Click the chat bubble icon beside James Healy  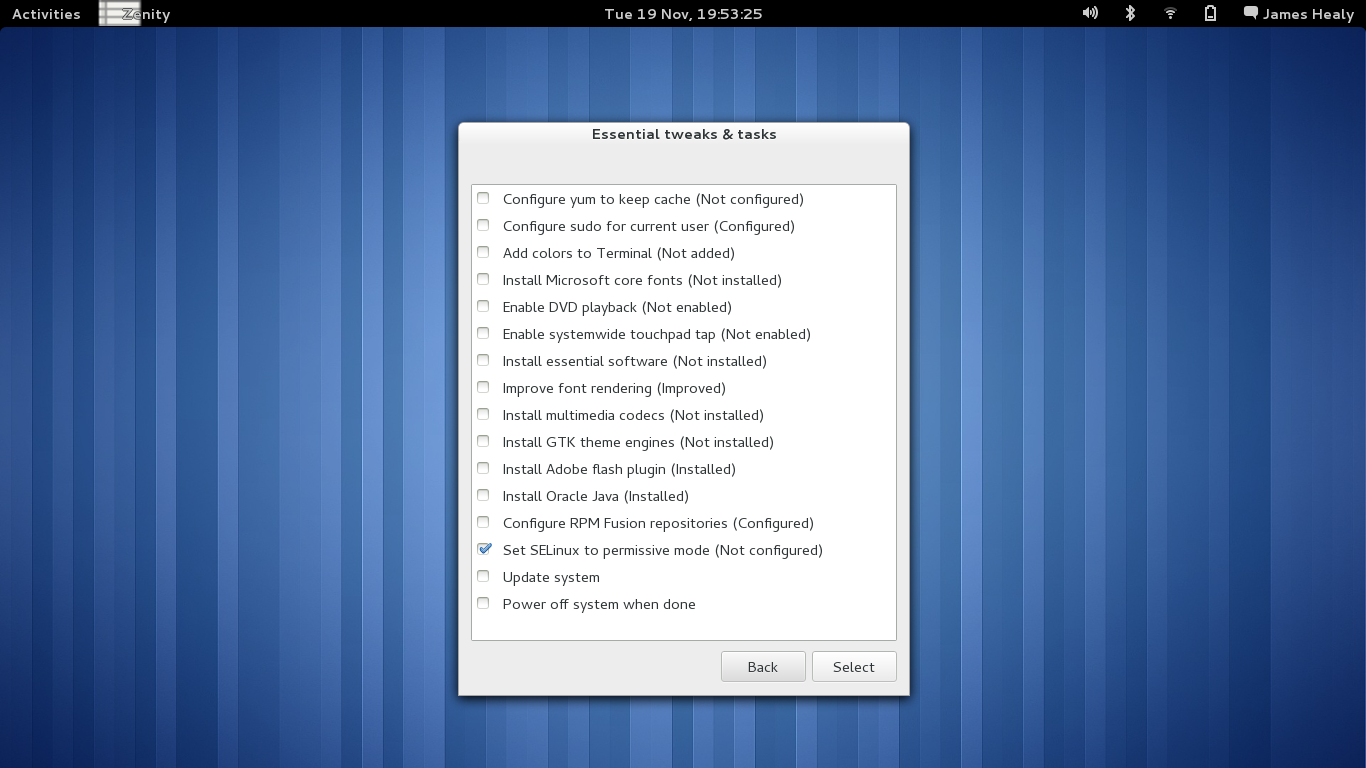click(1250, 13)
